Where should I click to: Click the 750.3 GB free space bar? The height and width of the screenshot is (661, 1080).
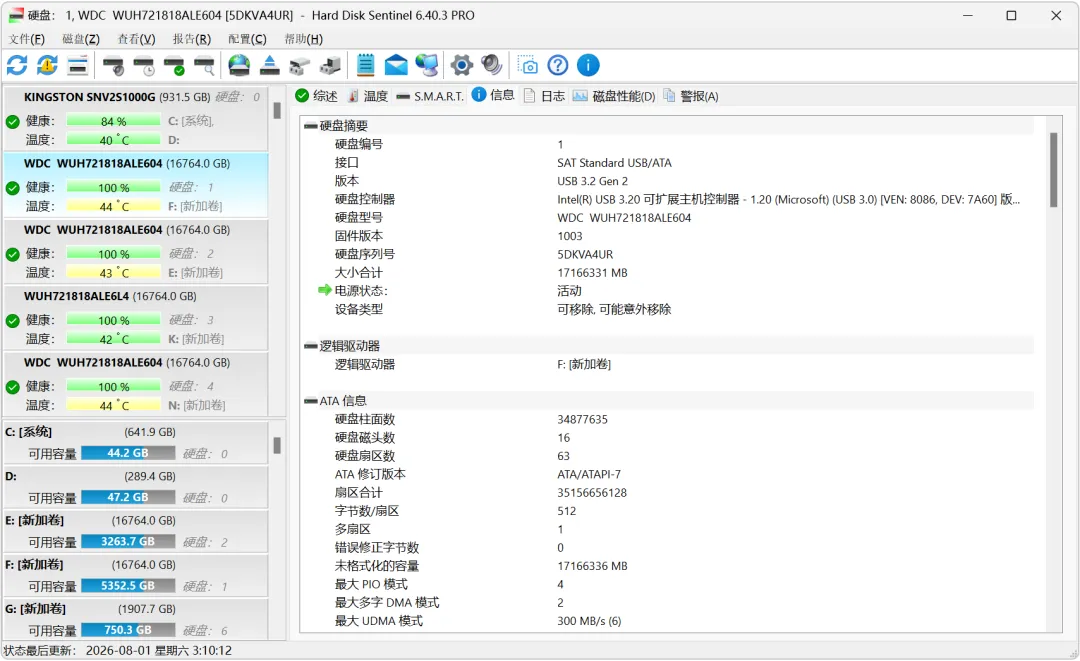pyautogui.click(x=128, y=630)
